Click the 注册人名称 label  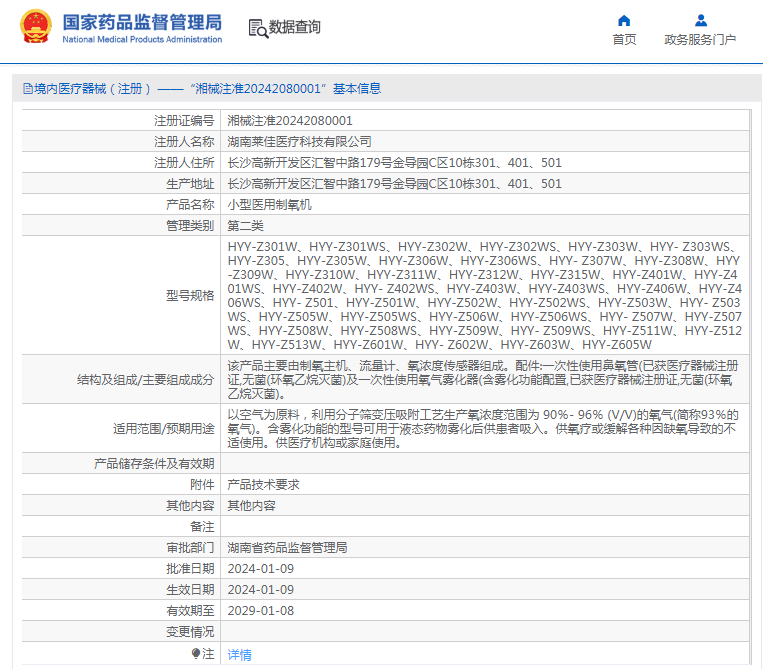tap(184, 142)
